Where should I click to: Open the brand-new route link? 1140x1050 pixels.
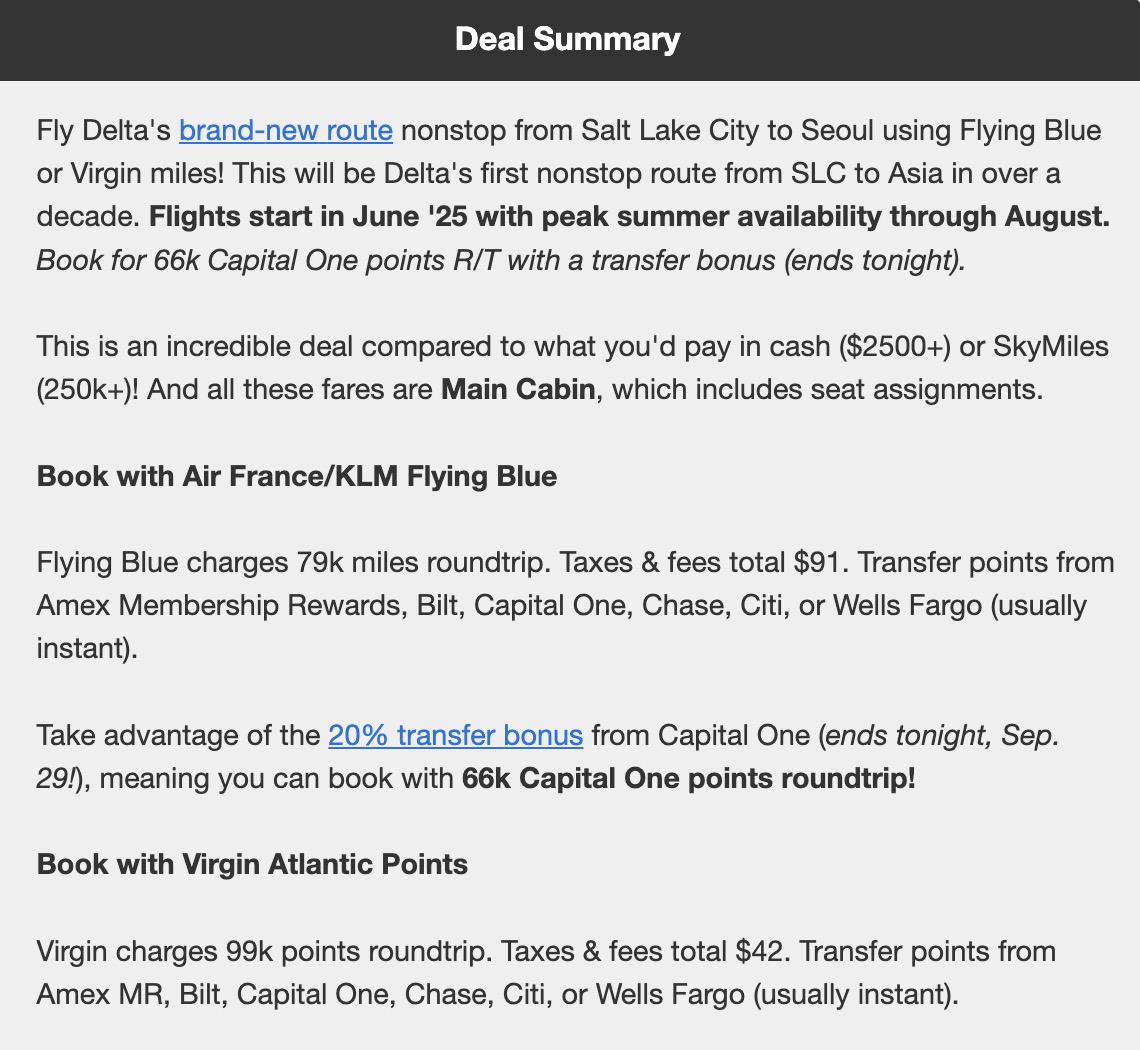285,131
